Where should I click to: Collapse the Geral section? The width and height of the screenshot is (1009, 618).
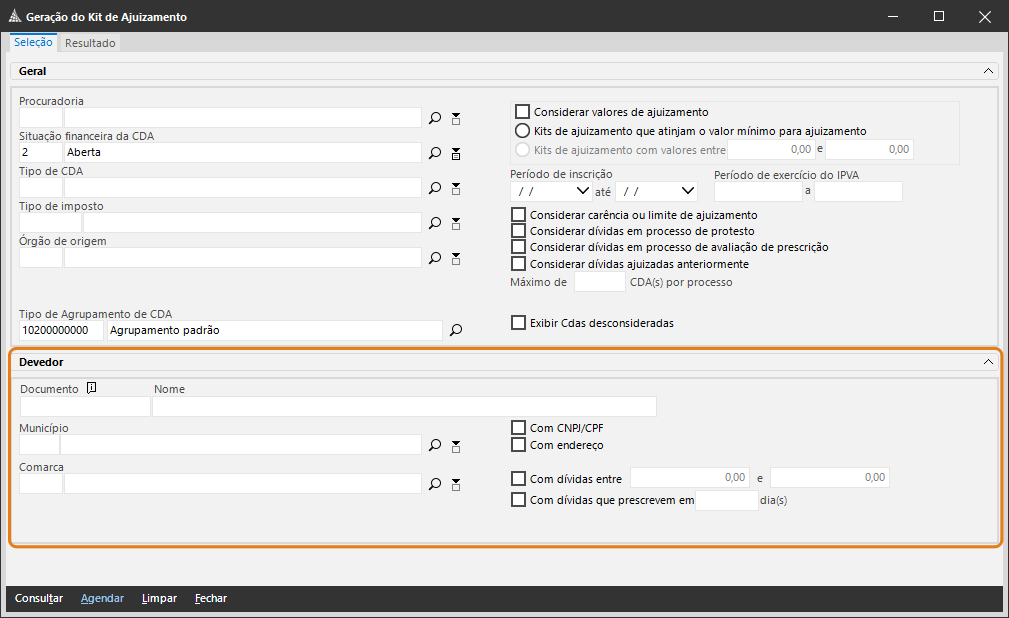[988, 72]
